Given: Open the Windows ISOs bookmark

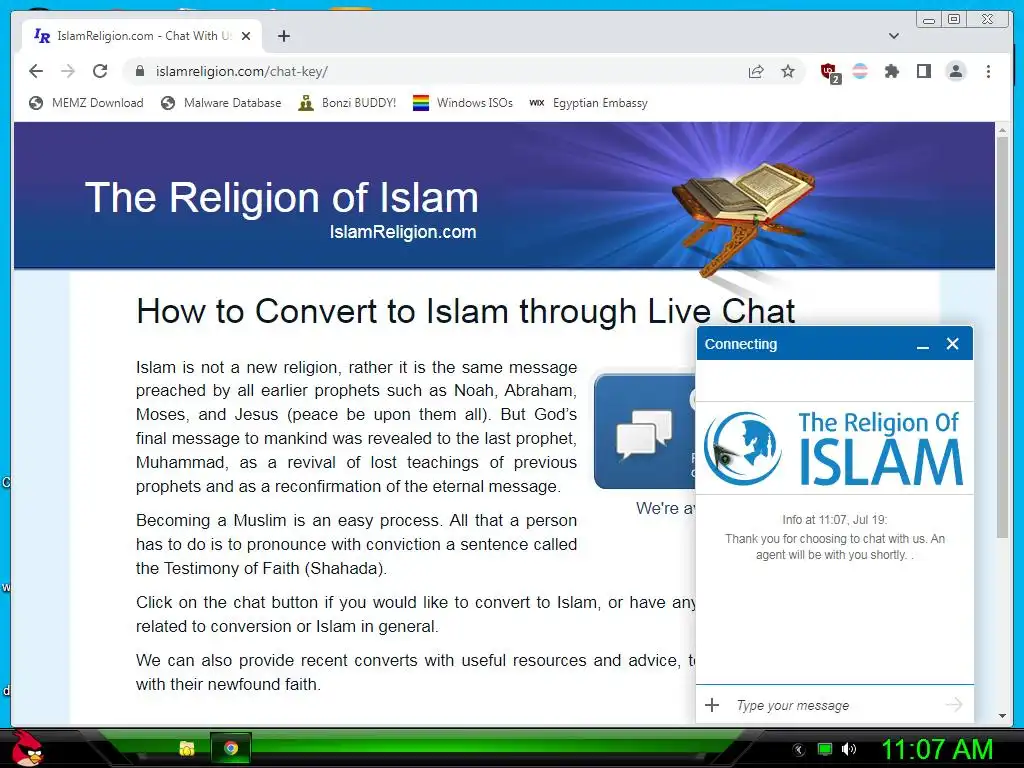Looking at the screenshot, I should coord(463,103).
